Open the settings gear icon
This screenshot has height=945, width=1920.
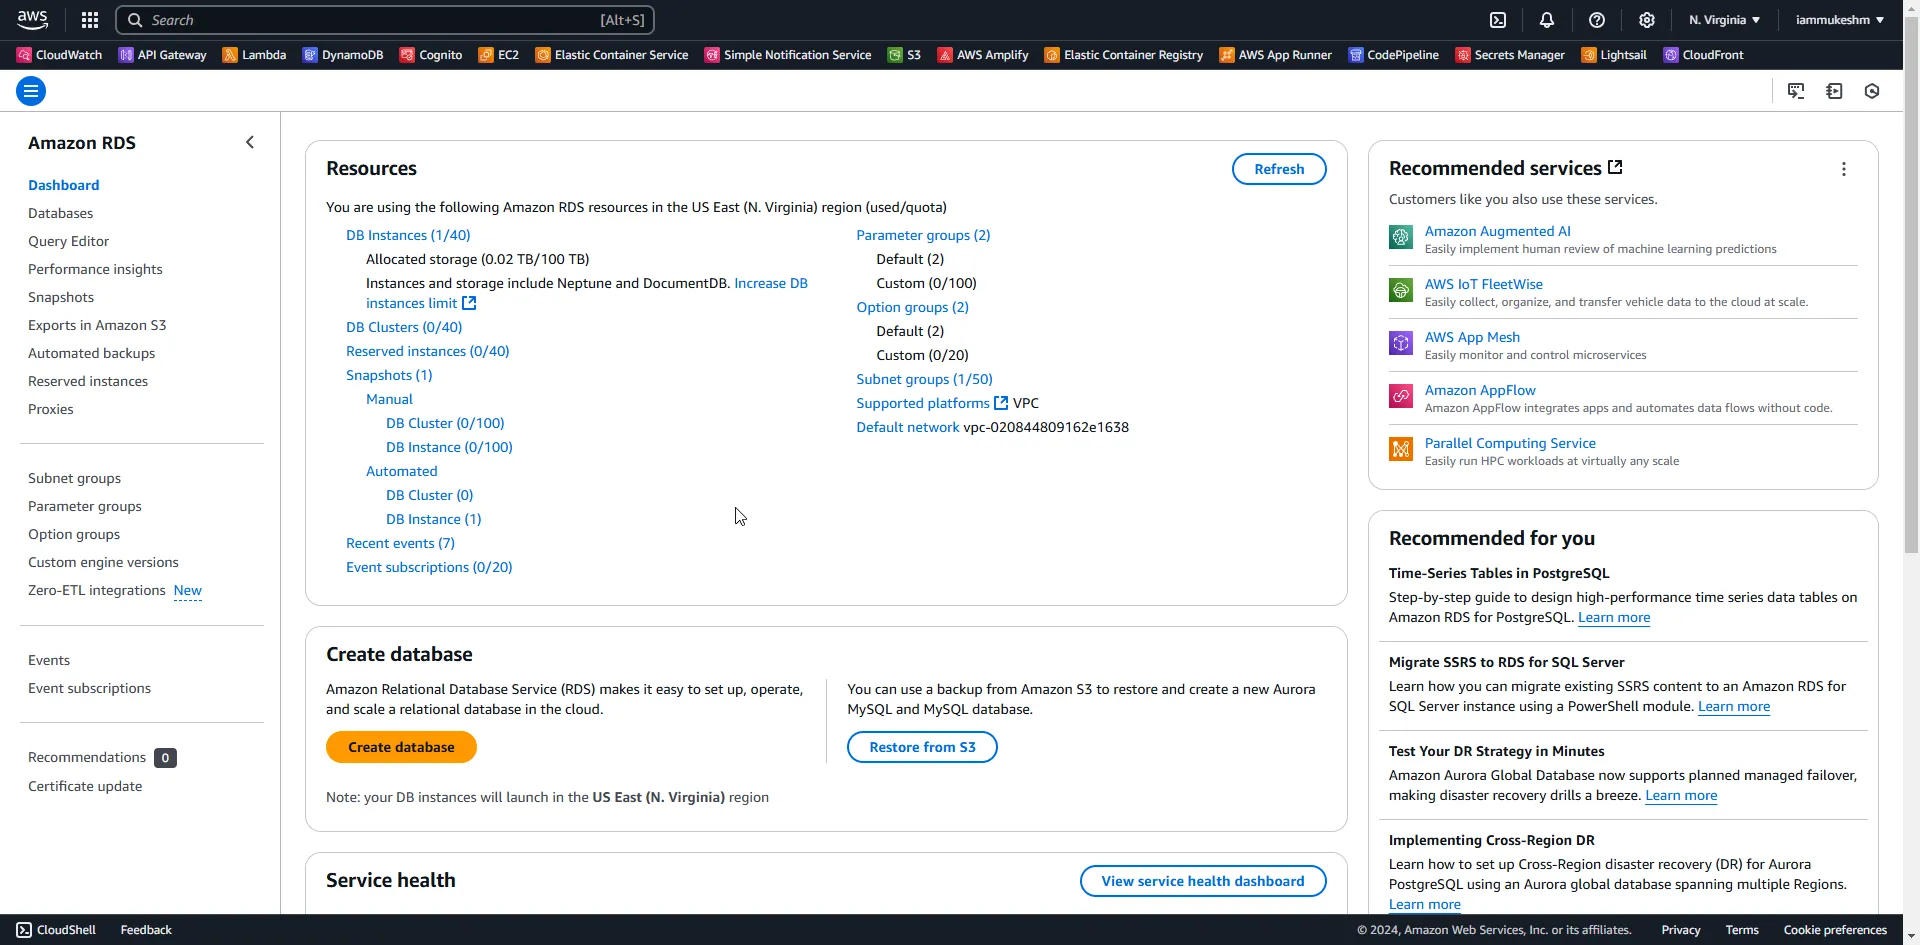click(x=1645, y=20)
